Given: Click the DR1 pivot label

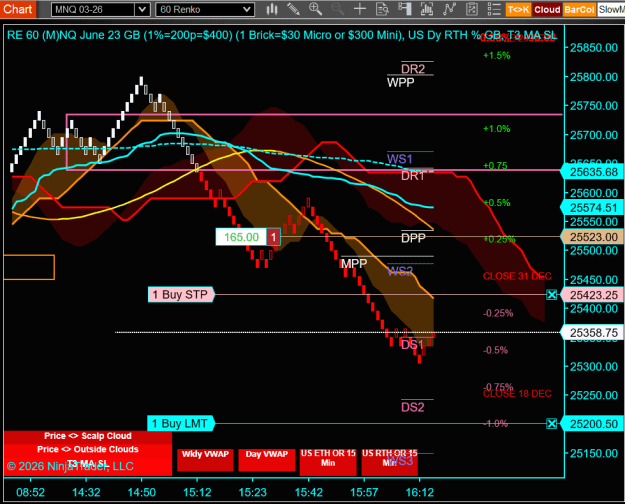Looking at the screenshot, I should point(413,176).
